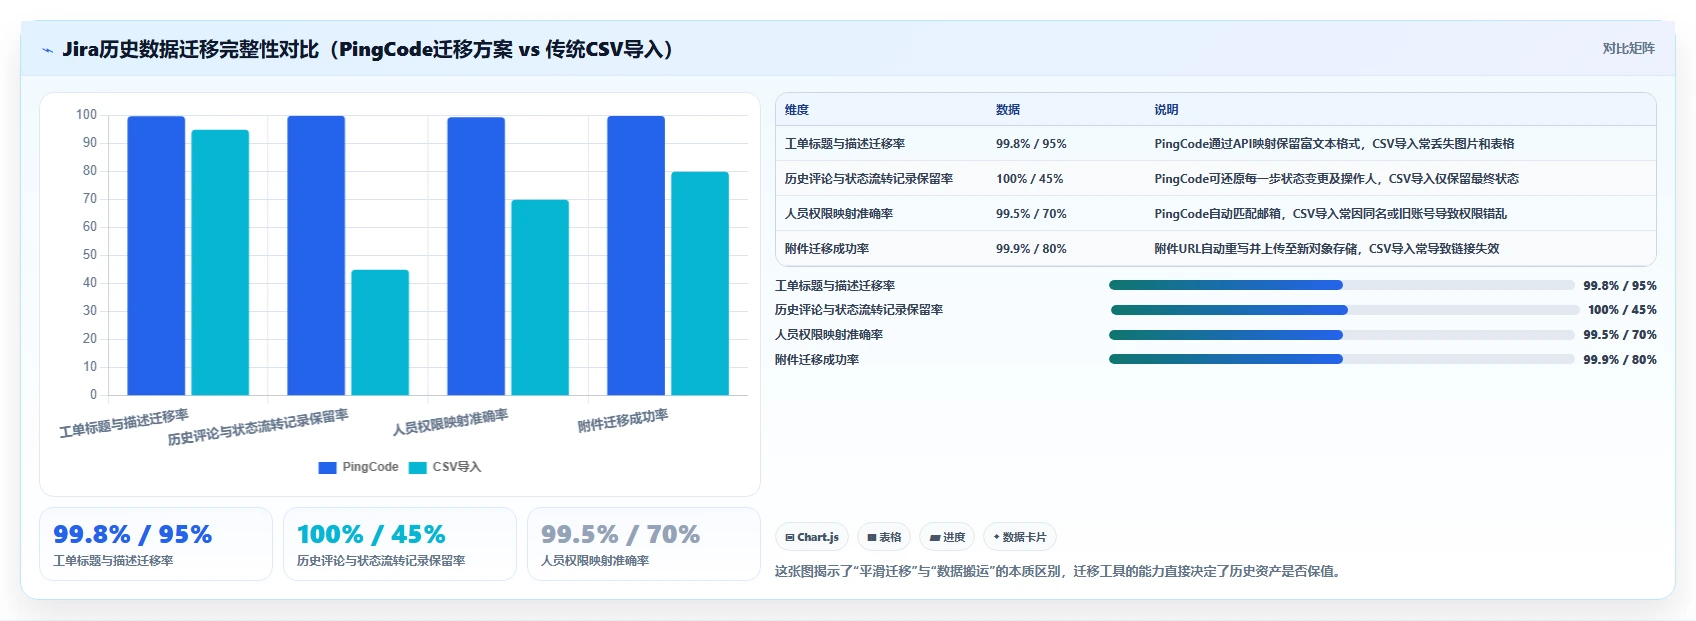Click the Jira历史数据迁移完整性对比 title
1696x621 pixels.
pos(368,49)
